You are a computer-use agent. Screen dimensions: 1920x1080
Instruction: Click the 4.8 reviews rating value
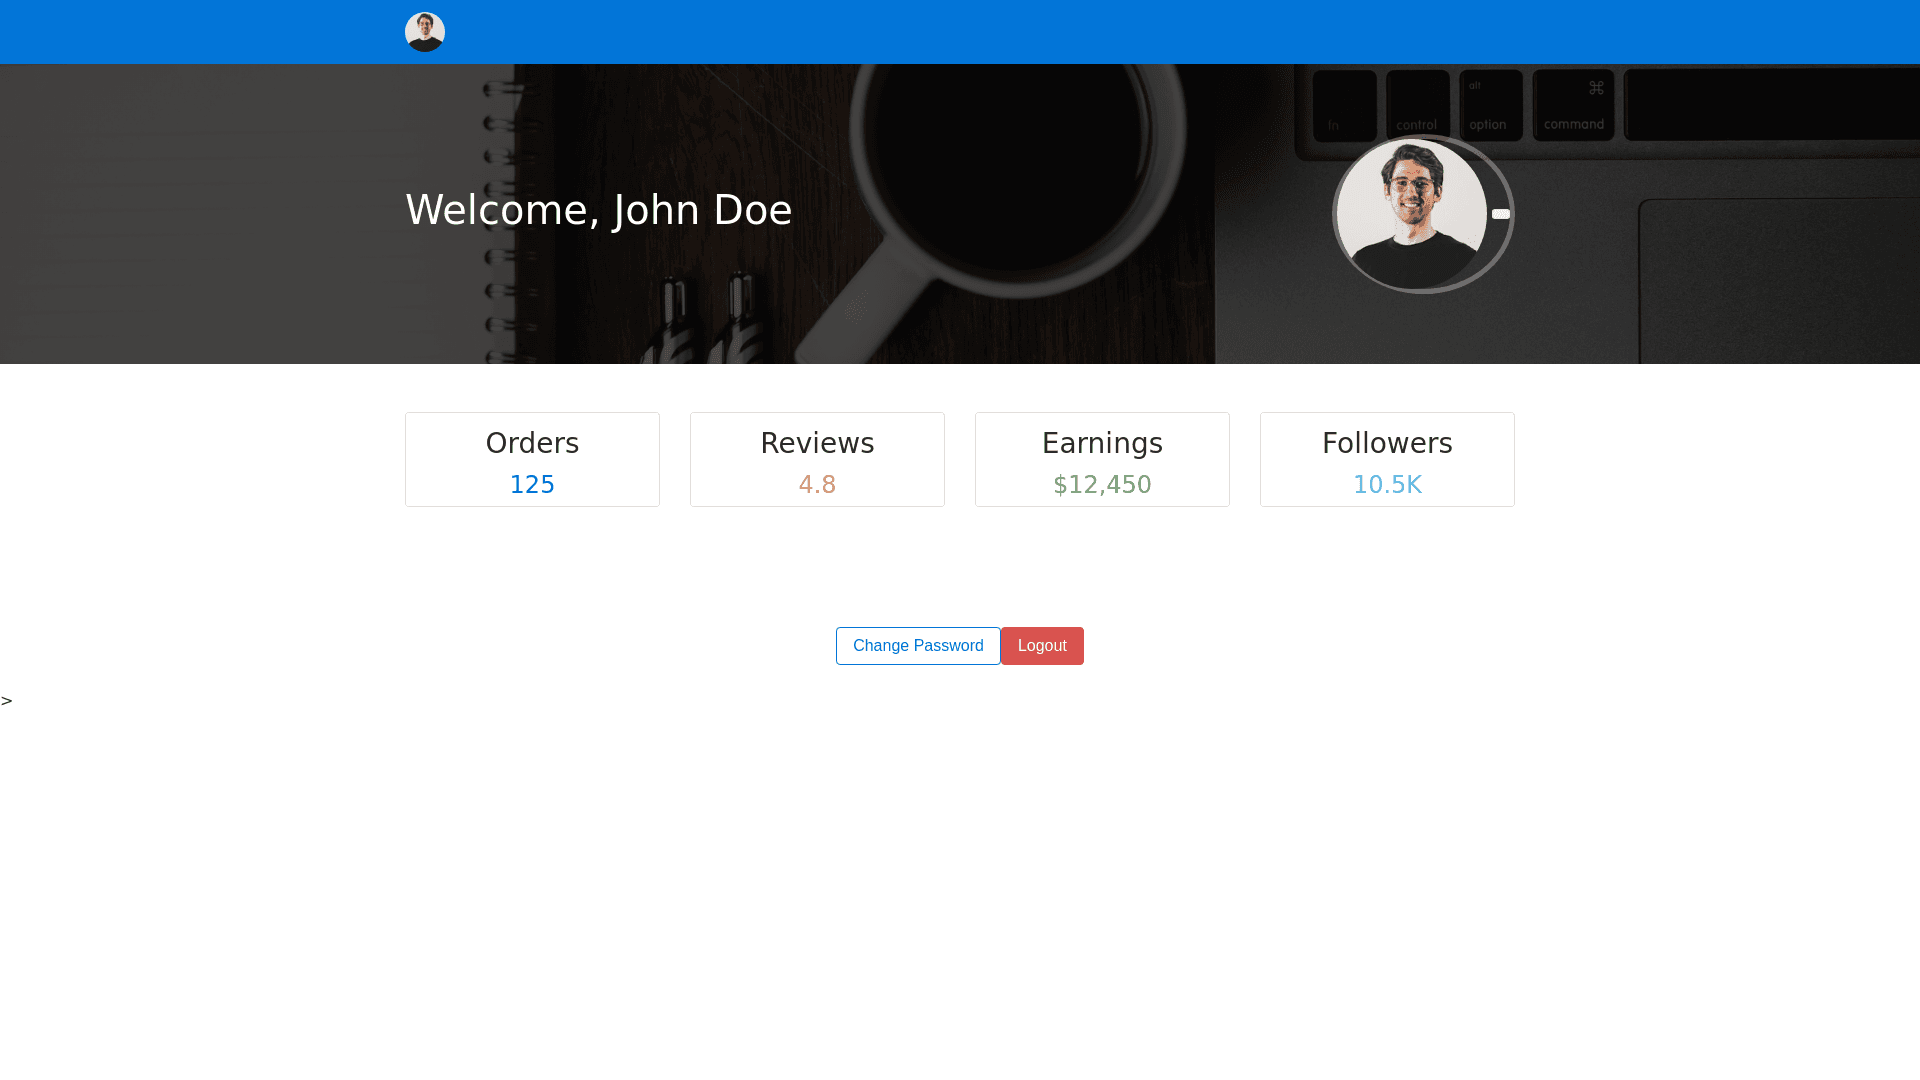(817, 485)
